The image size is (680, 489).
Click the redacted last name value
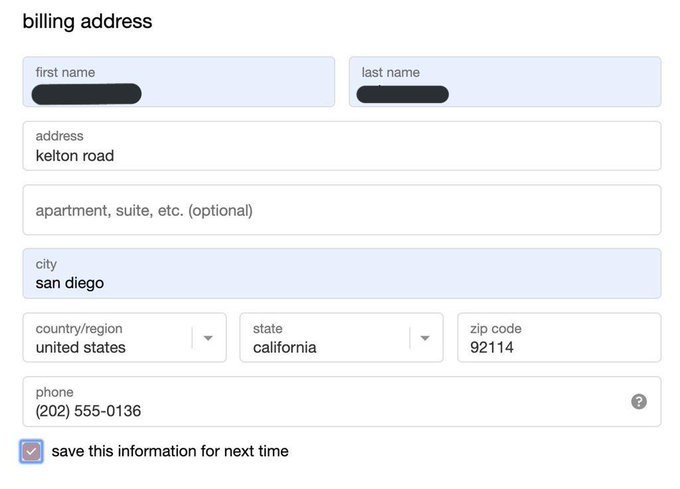tap(402, 95)
